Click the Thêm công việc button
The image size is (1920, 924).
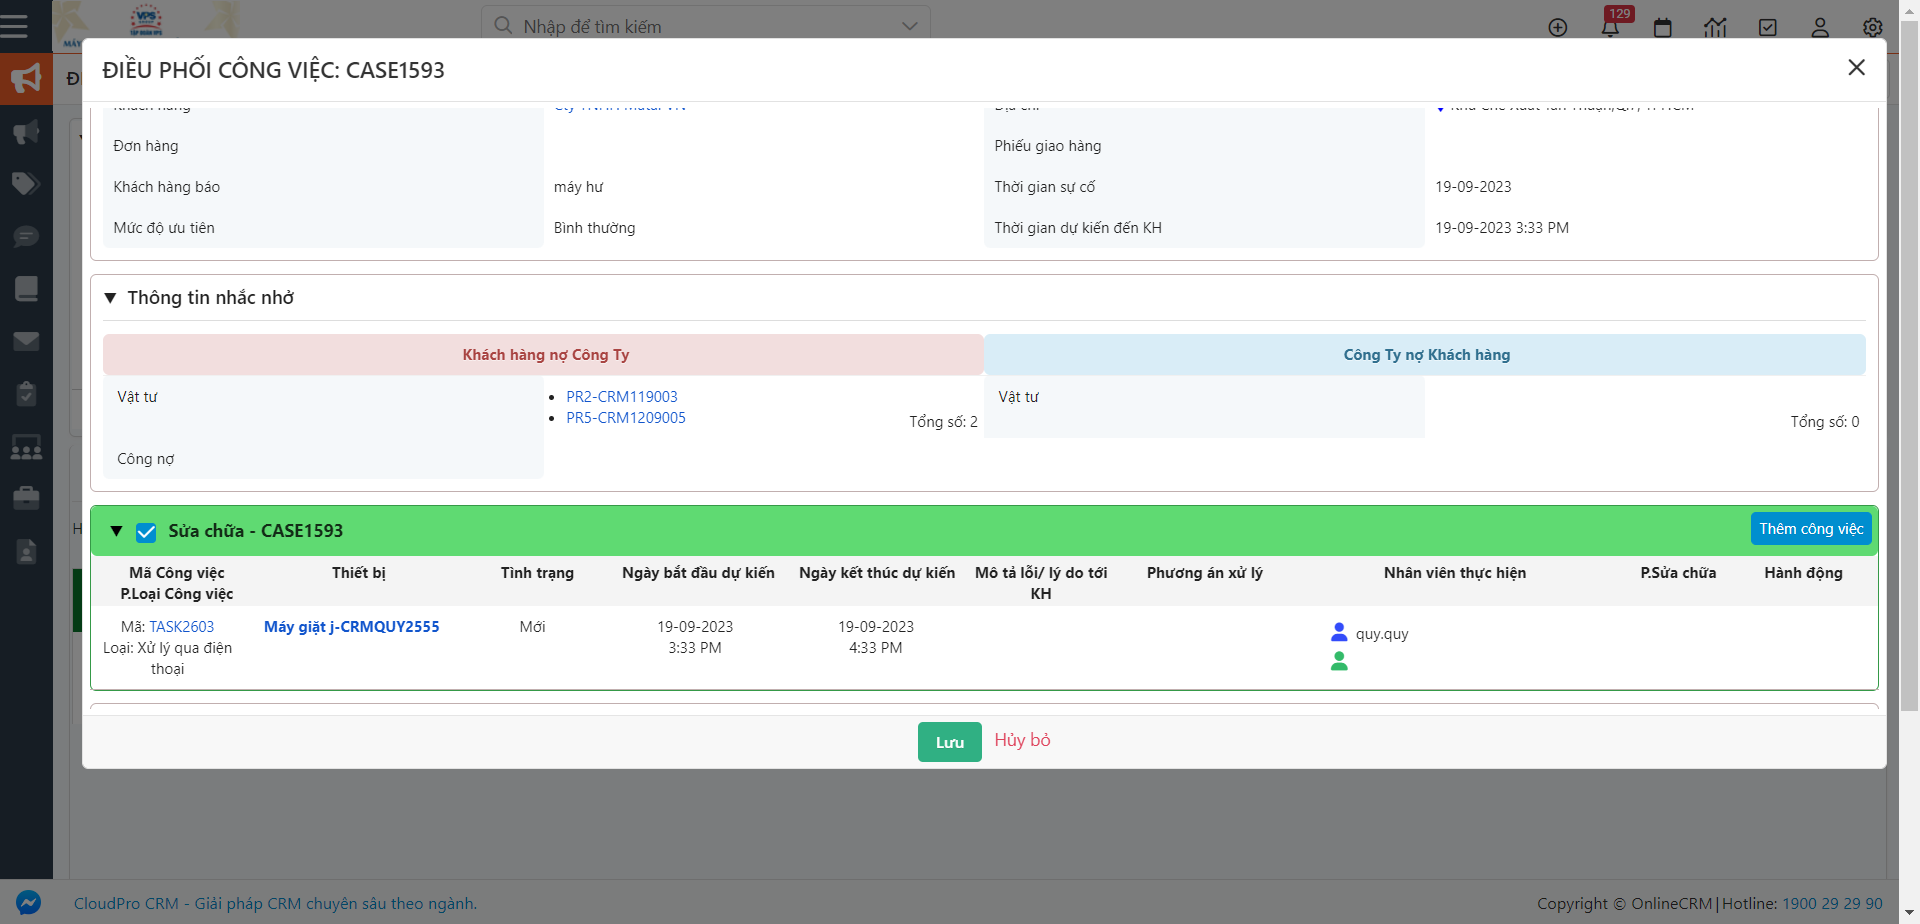pyautogui.click(x=1811, y=529)
